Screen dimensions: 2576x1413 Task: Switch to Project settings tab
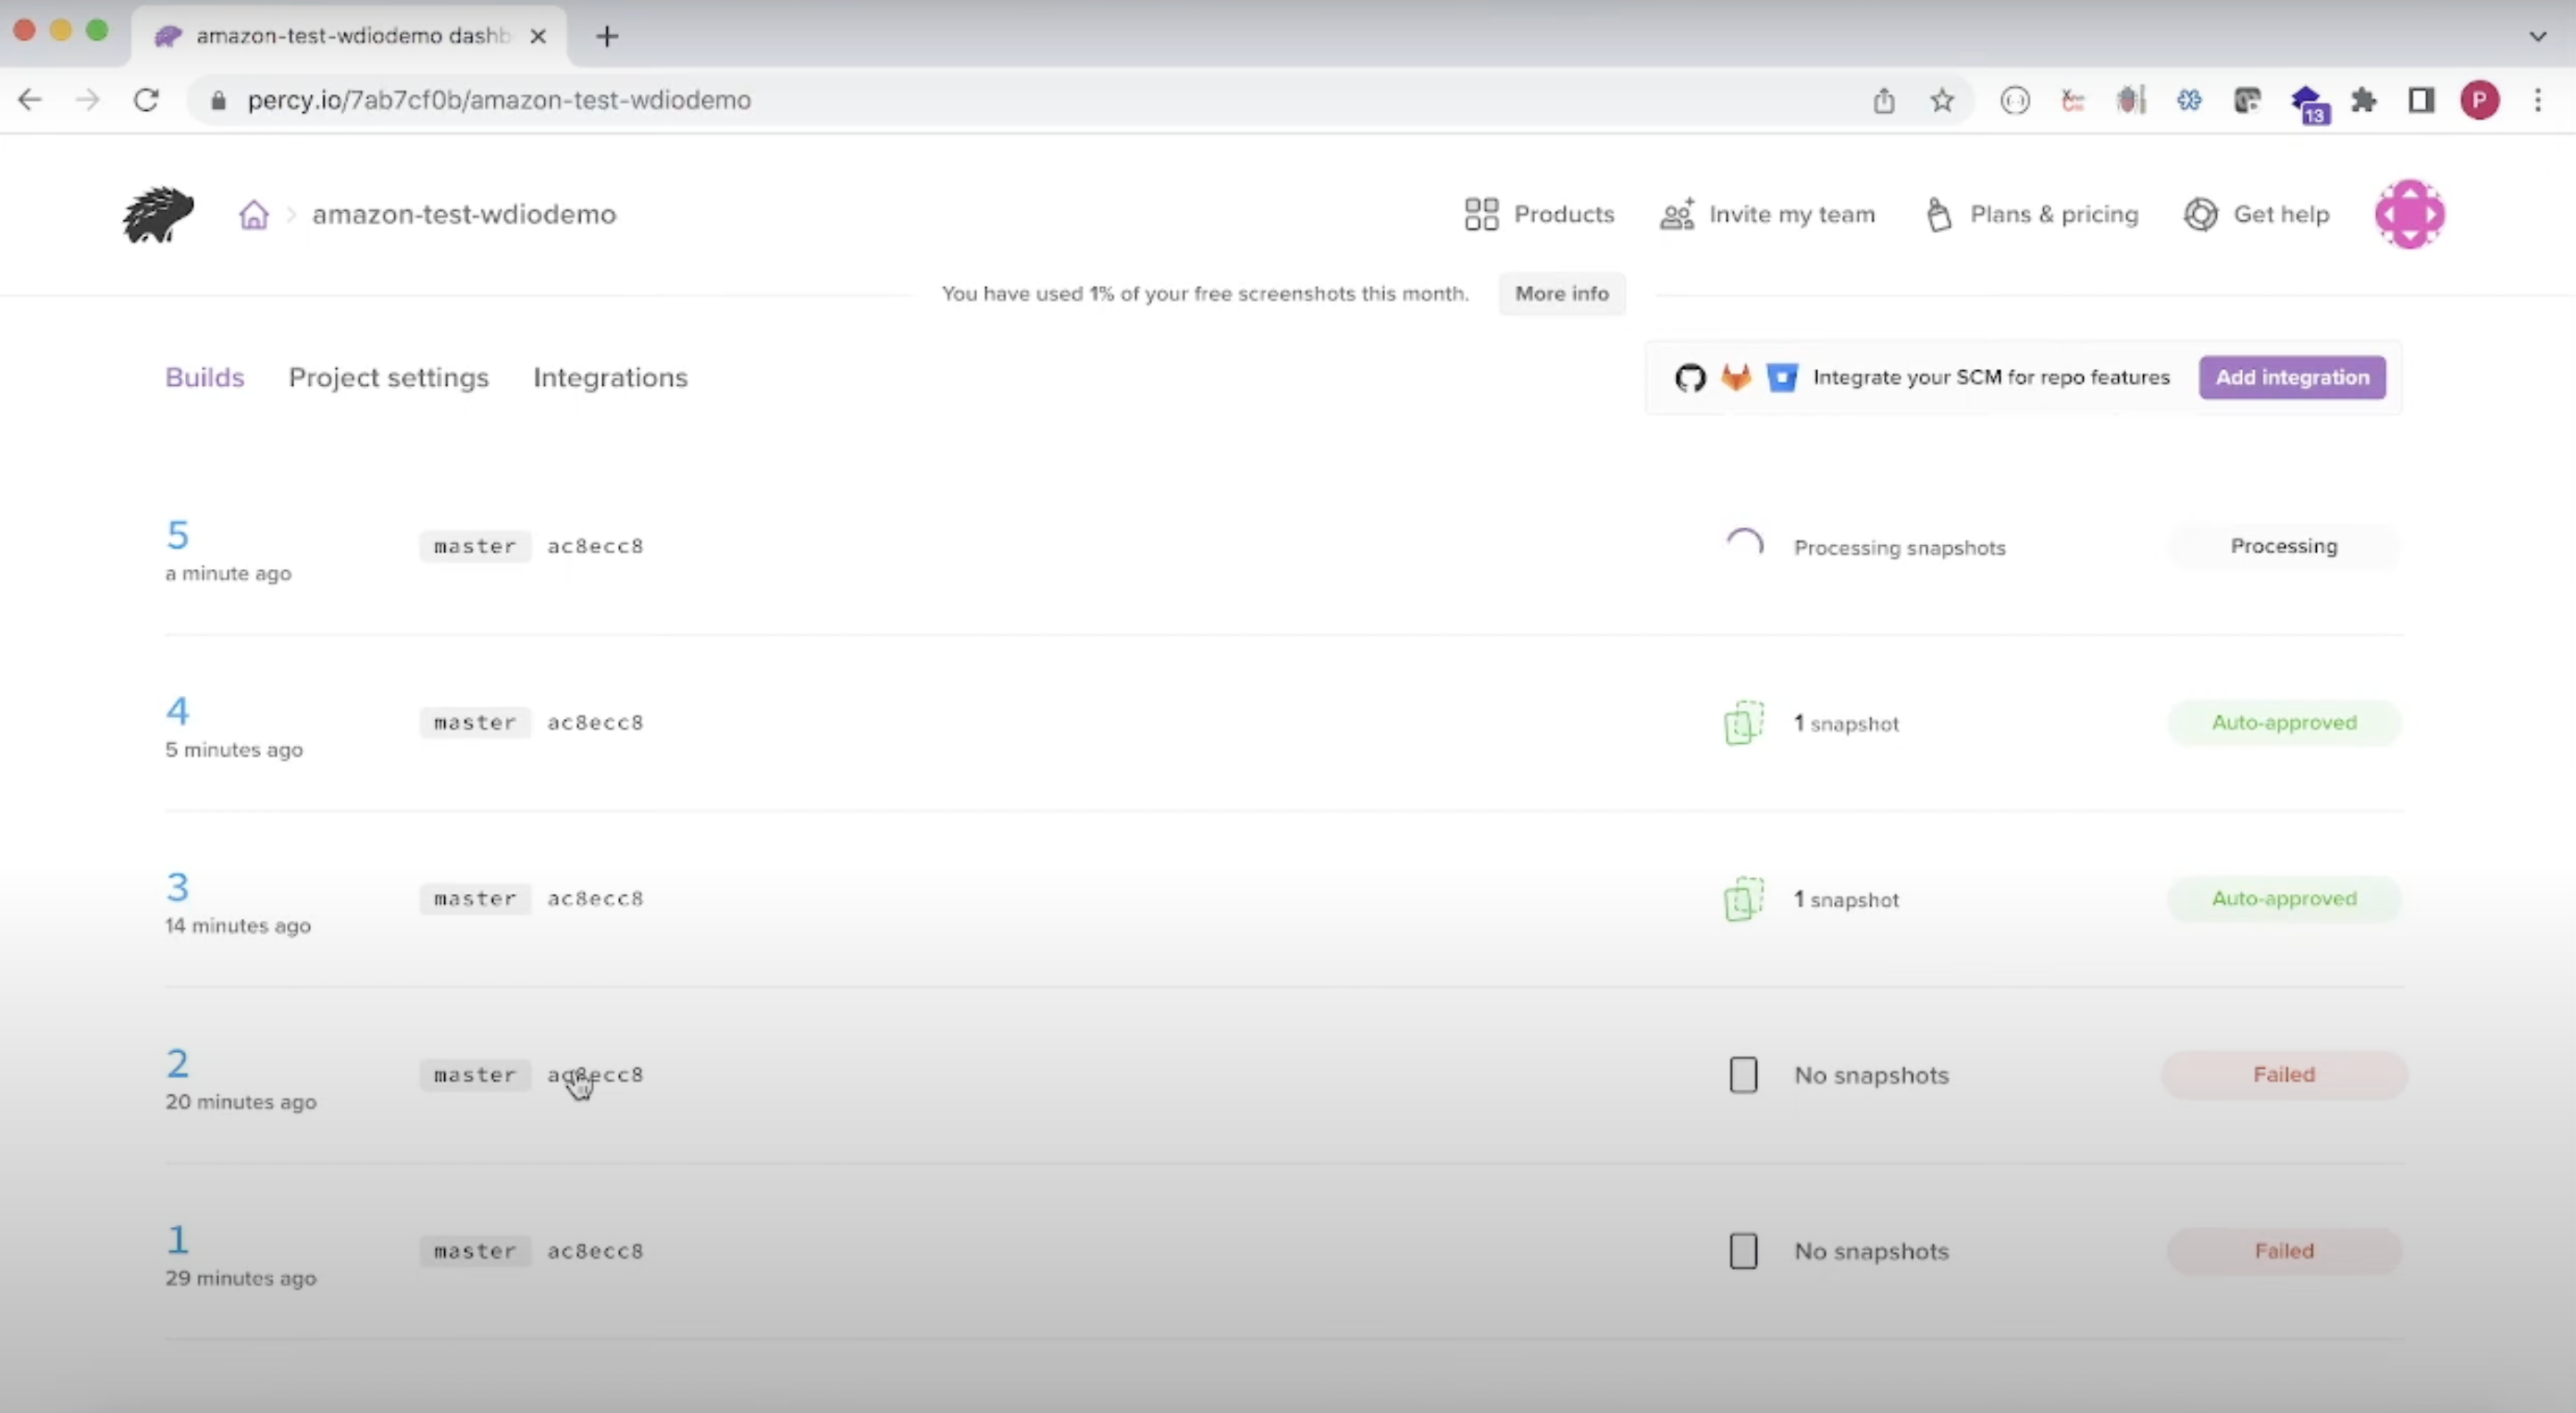tap(388, 377)
